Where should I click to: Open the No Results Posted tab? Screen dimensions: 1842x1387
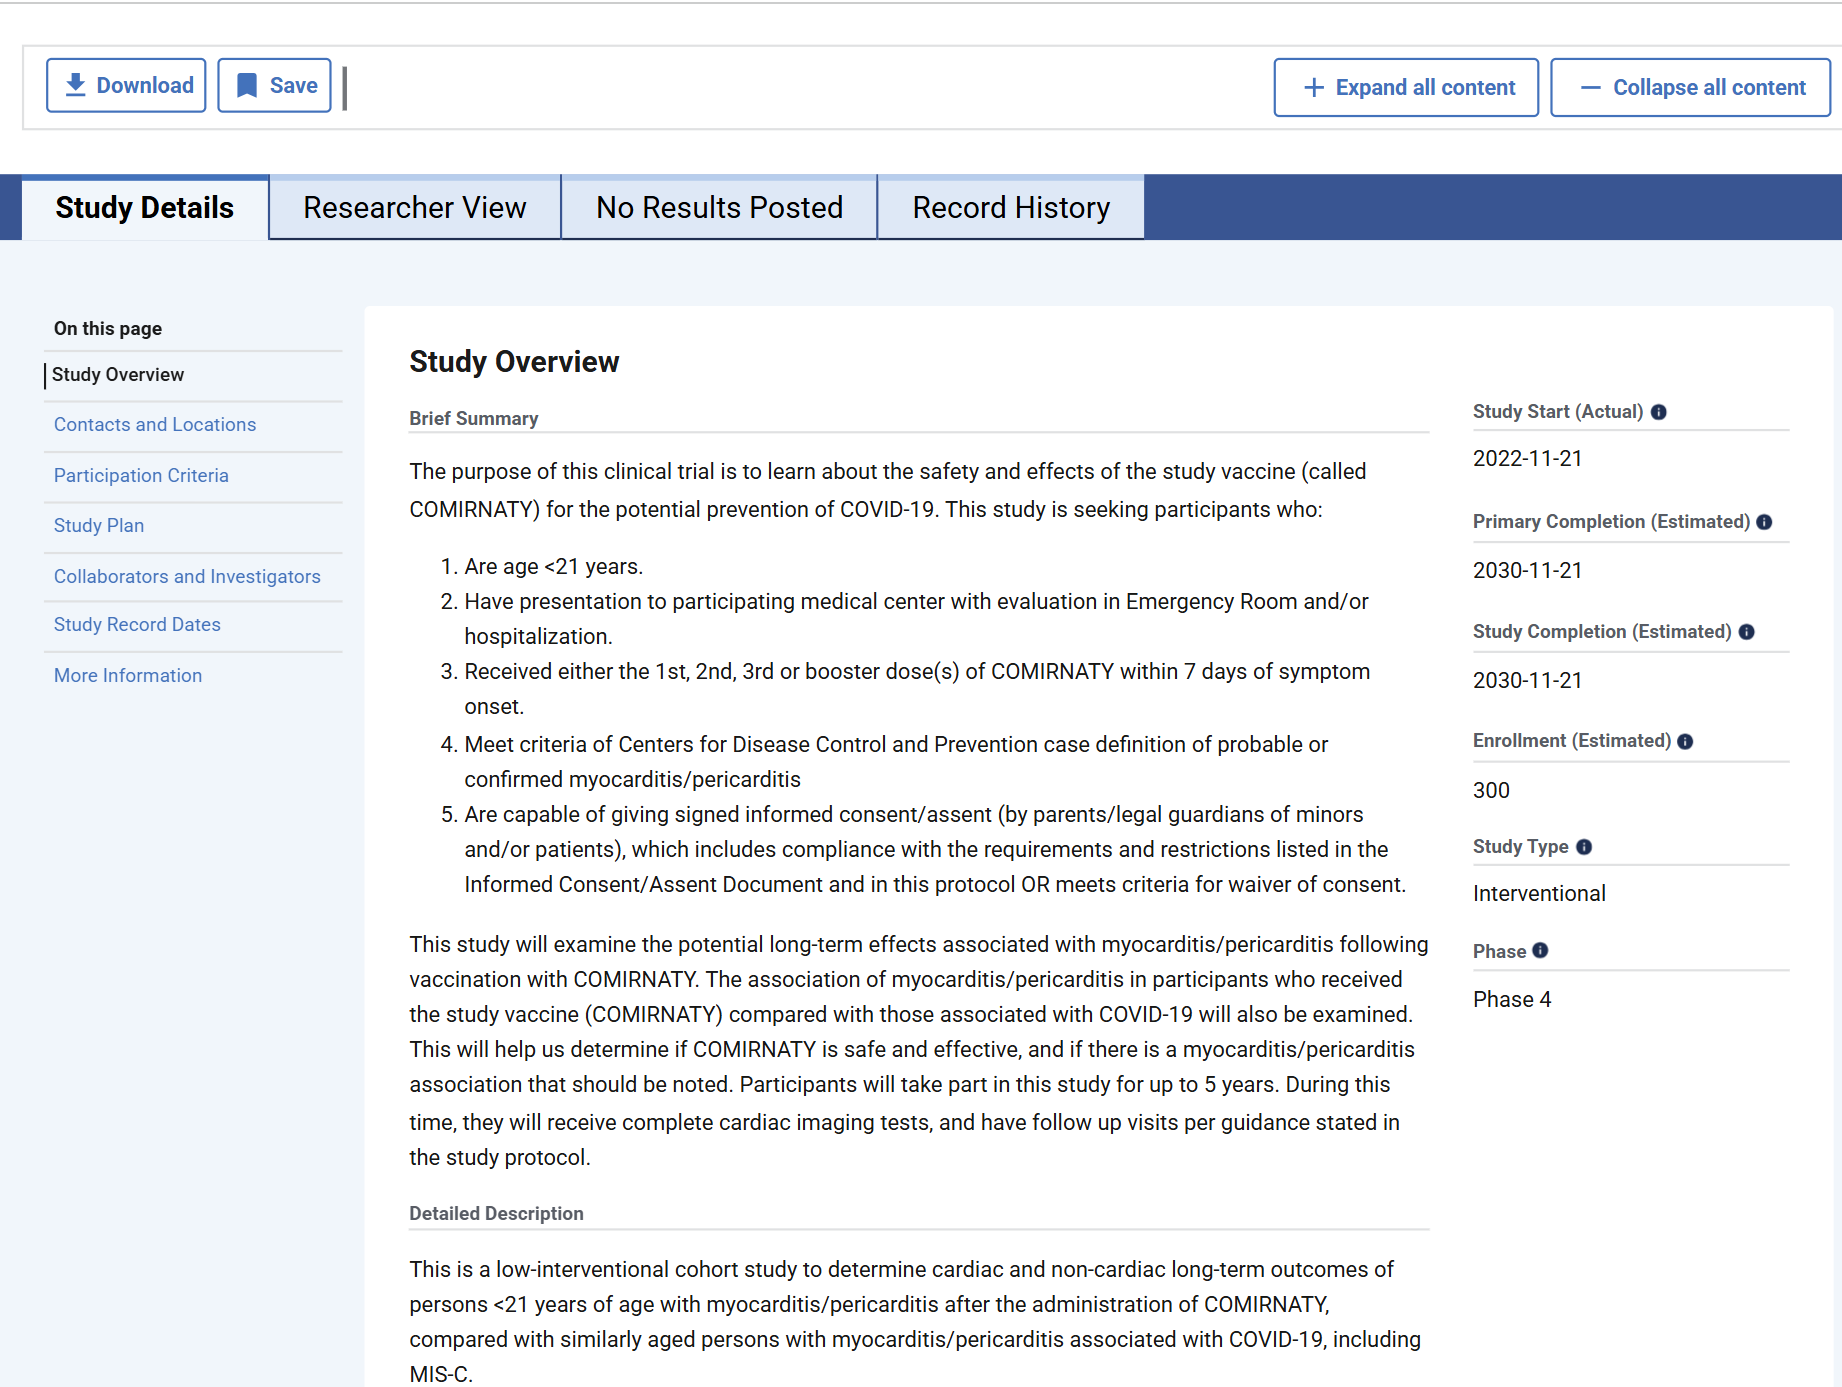(719, 207)
